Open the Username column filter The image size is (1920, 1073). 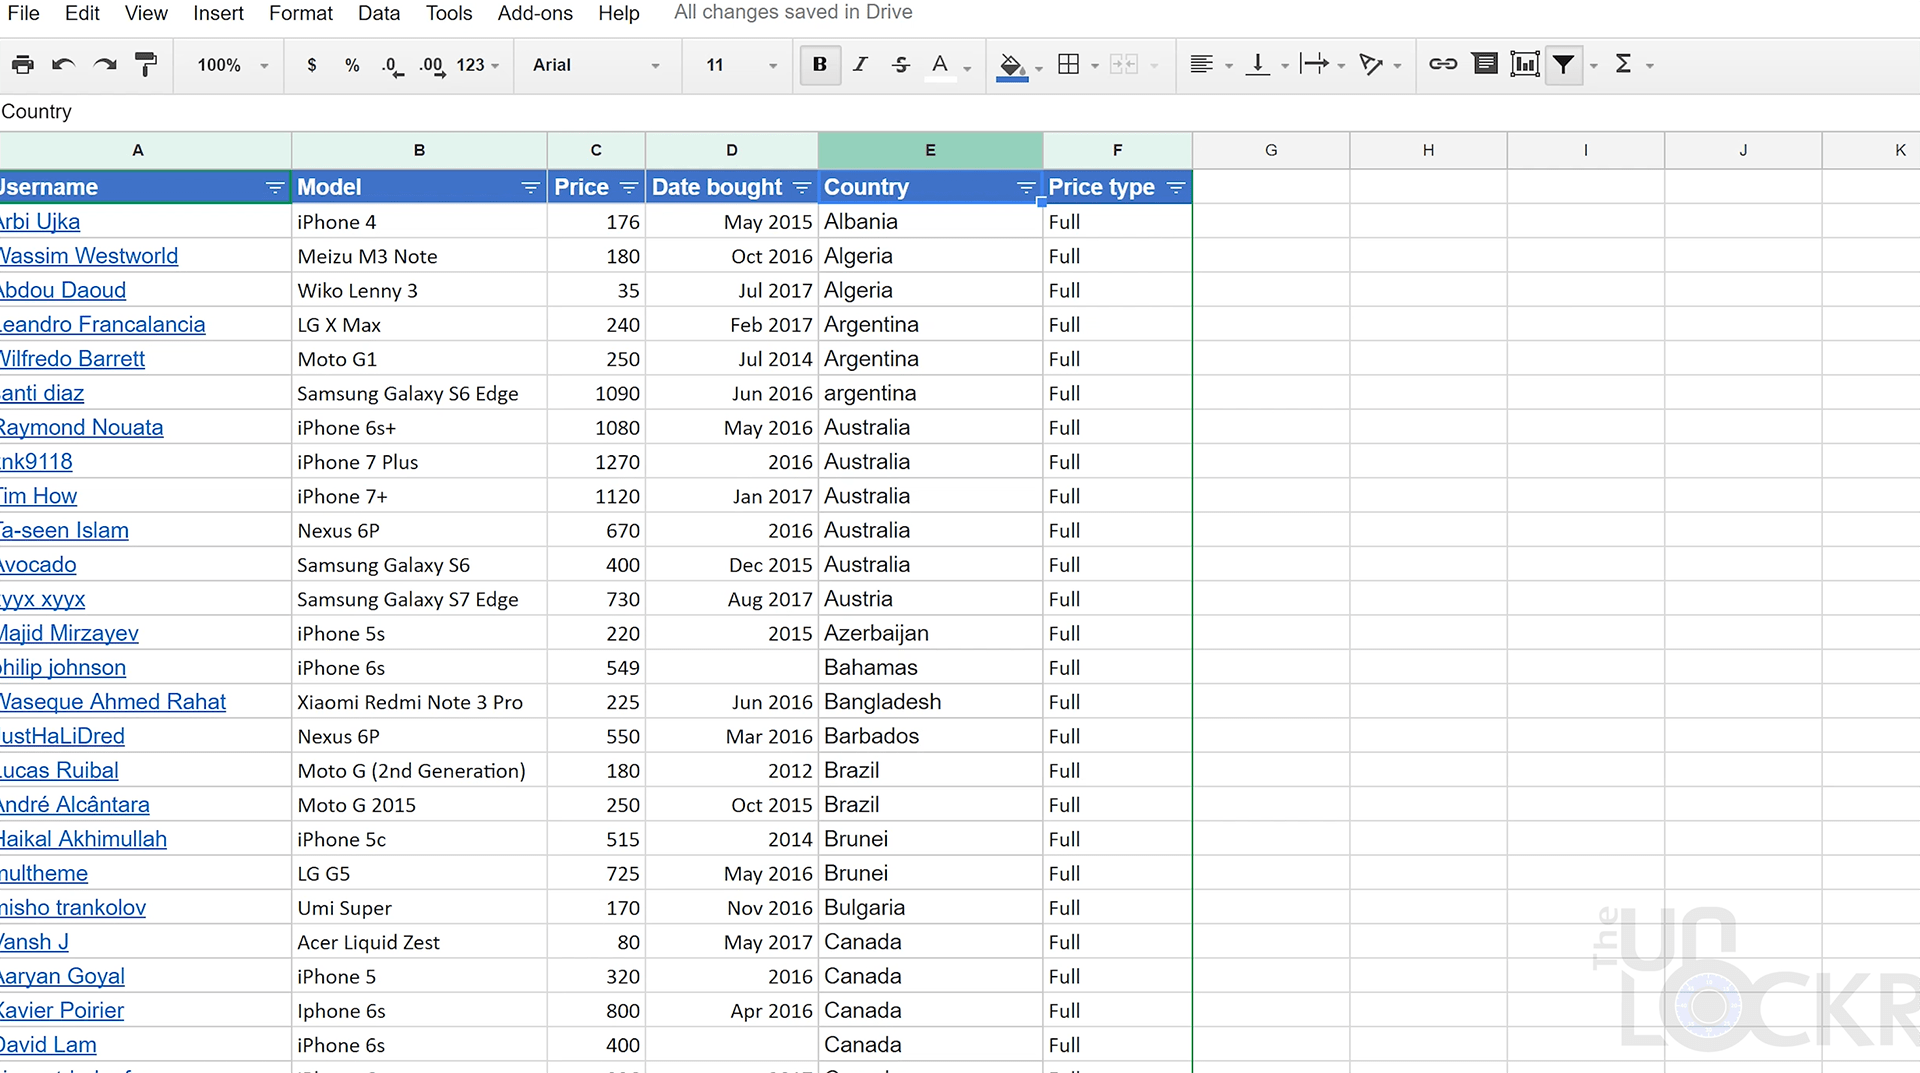[275, 188]
